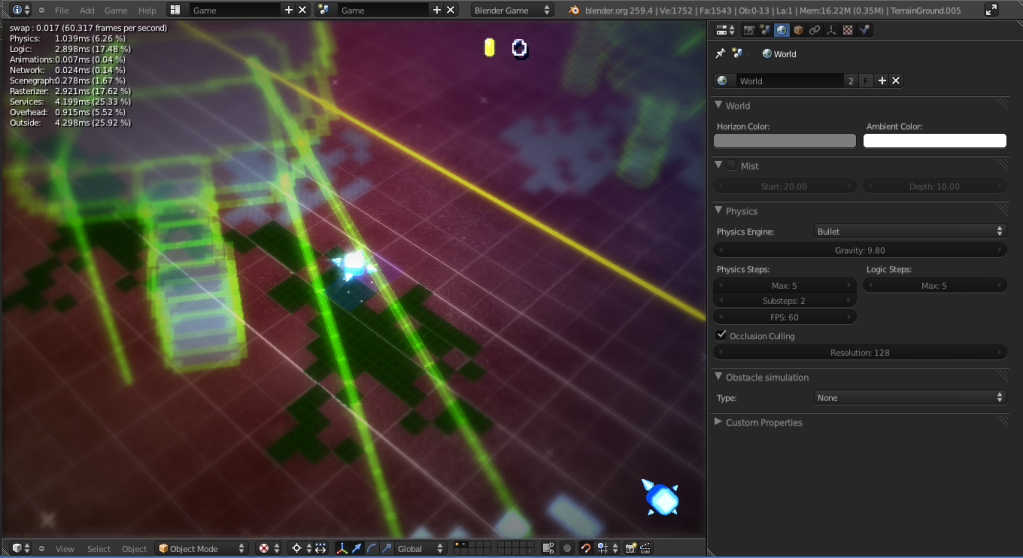Toggle fullscreen with the header arrows icon

pyautogui.click(x=991, y=10)
